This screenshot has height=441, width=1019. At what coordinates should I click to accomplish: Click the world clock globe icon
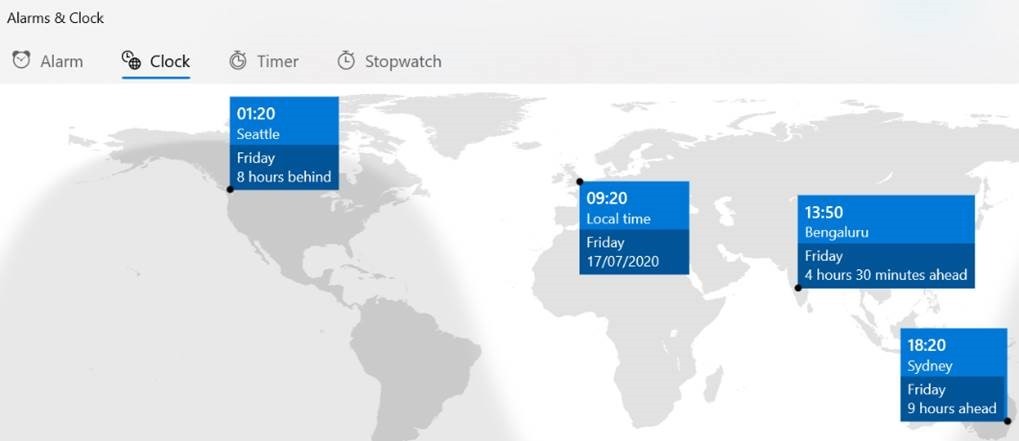tap(131, 60)
